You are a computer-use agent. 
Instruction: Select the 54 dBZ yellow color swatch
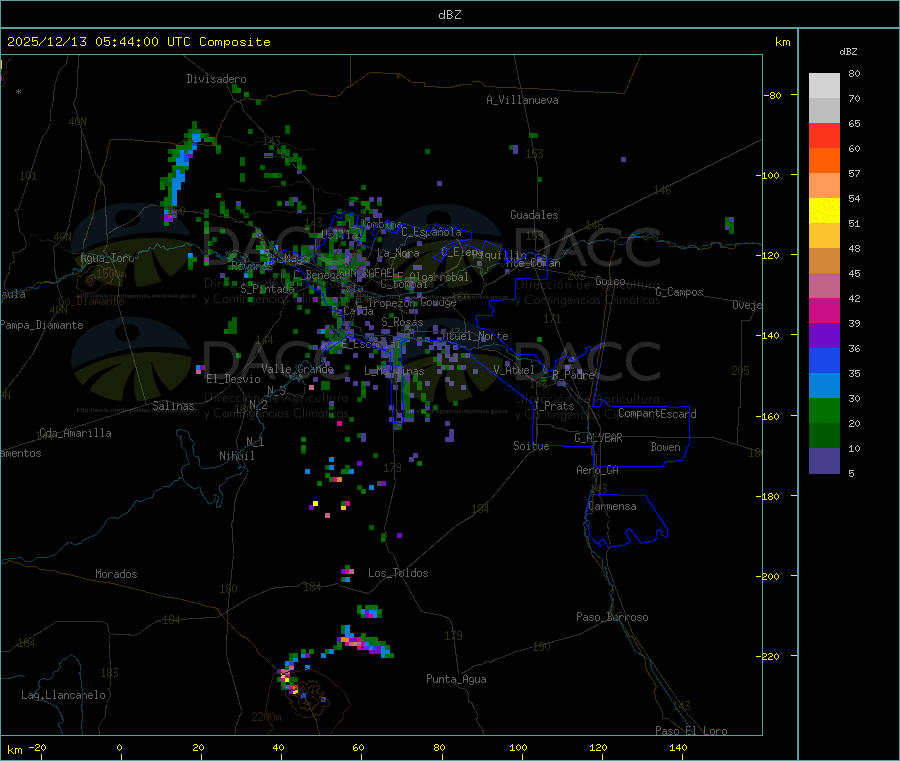[824, 211]
